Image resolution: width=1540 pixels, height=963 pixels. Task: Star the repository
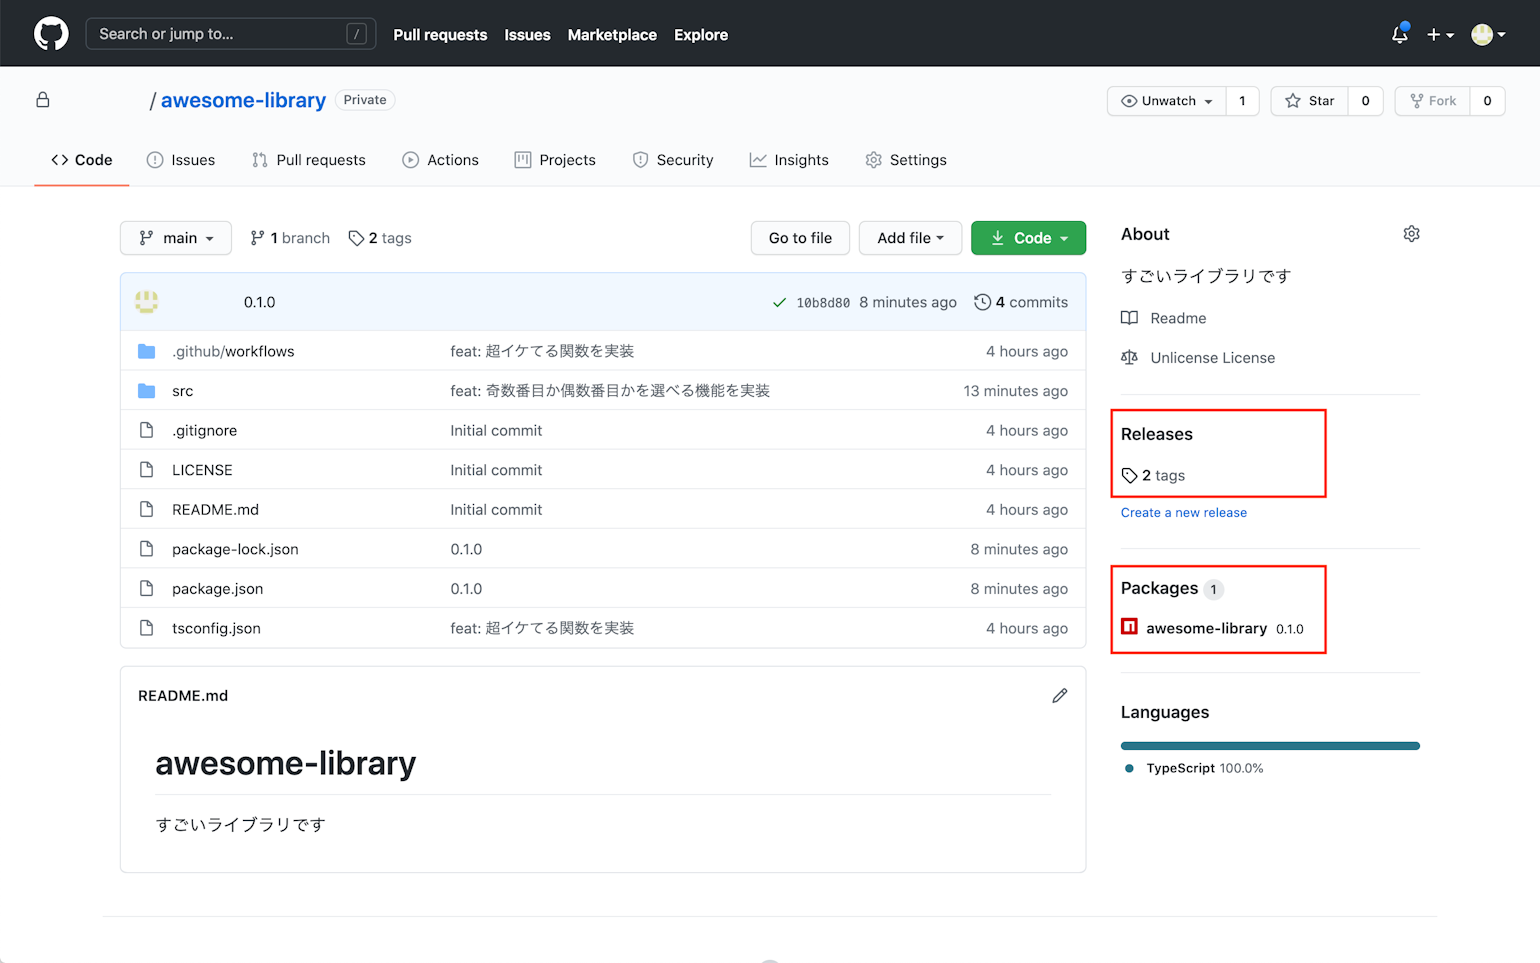(x=1309, y=101)
